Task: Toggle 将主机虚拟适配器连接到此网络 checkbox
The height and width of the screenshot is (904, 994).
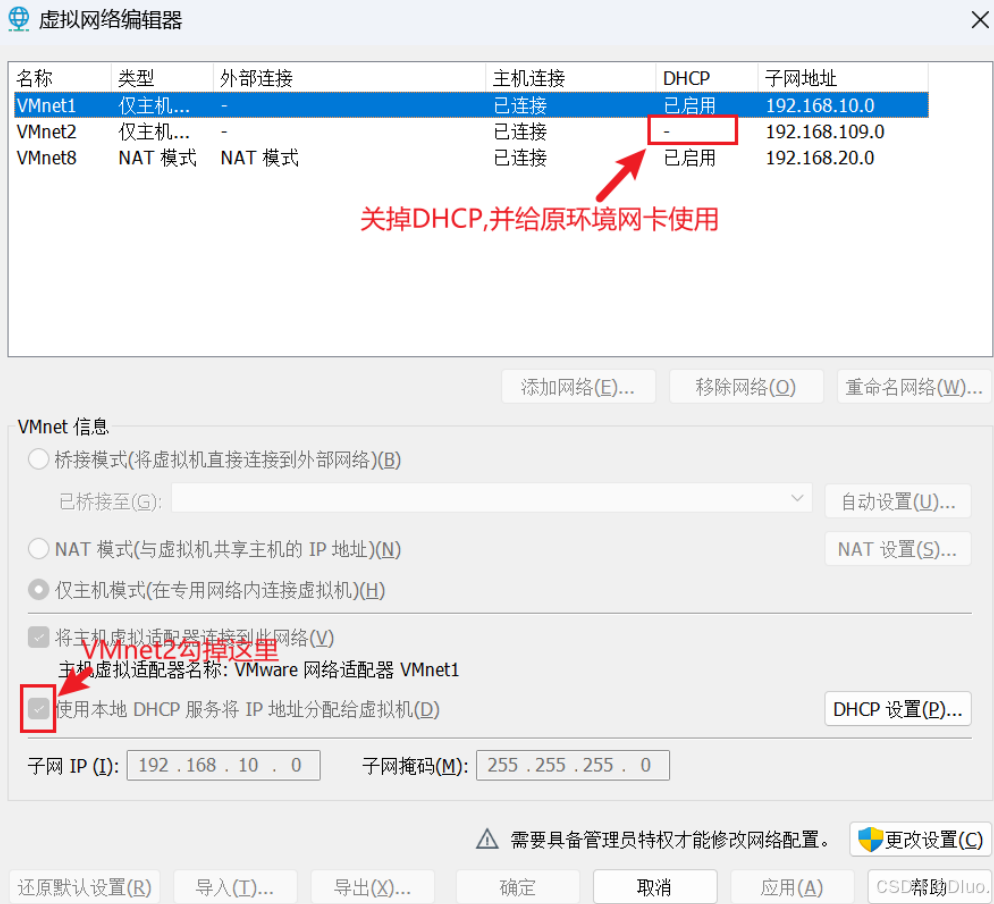Action: (x=39, y=637)
